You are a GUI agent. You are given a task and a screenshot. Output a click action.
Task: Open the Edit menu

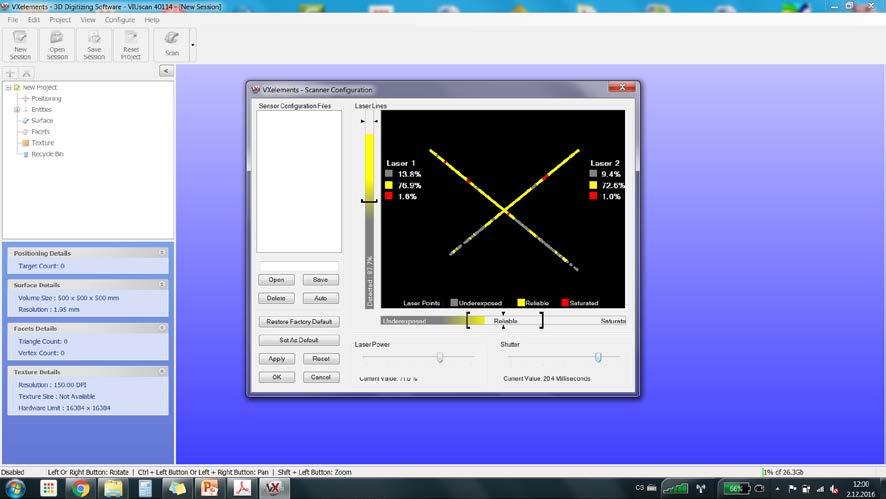point(34,20)
